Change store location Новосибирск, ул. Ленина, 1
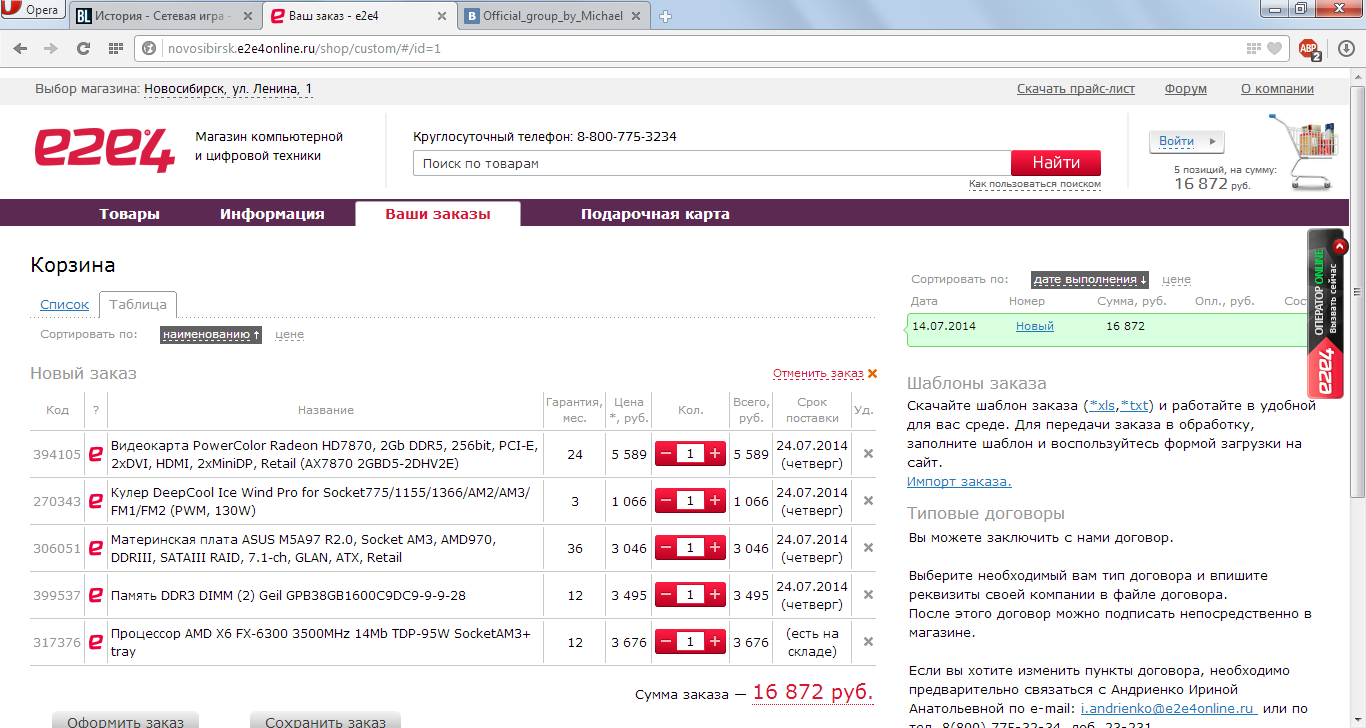Image resolution: width=1366 pixels, height=728 pixels. coord(228,89)
